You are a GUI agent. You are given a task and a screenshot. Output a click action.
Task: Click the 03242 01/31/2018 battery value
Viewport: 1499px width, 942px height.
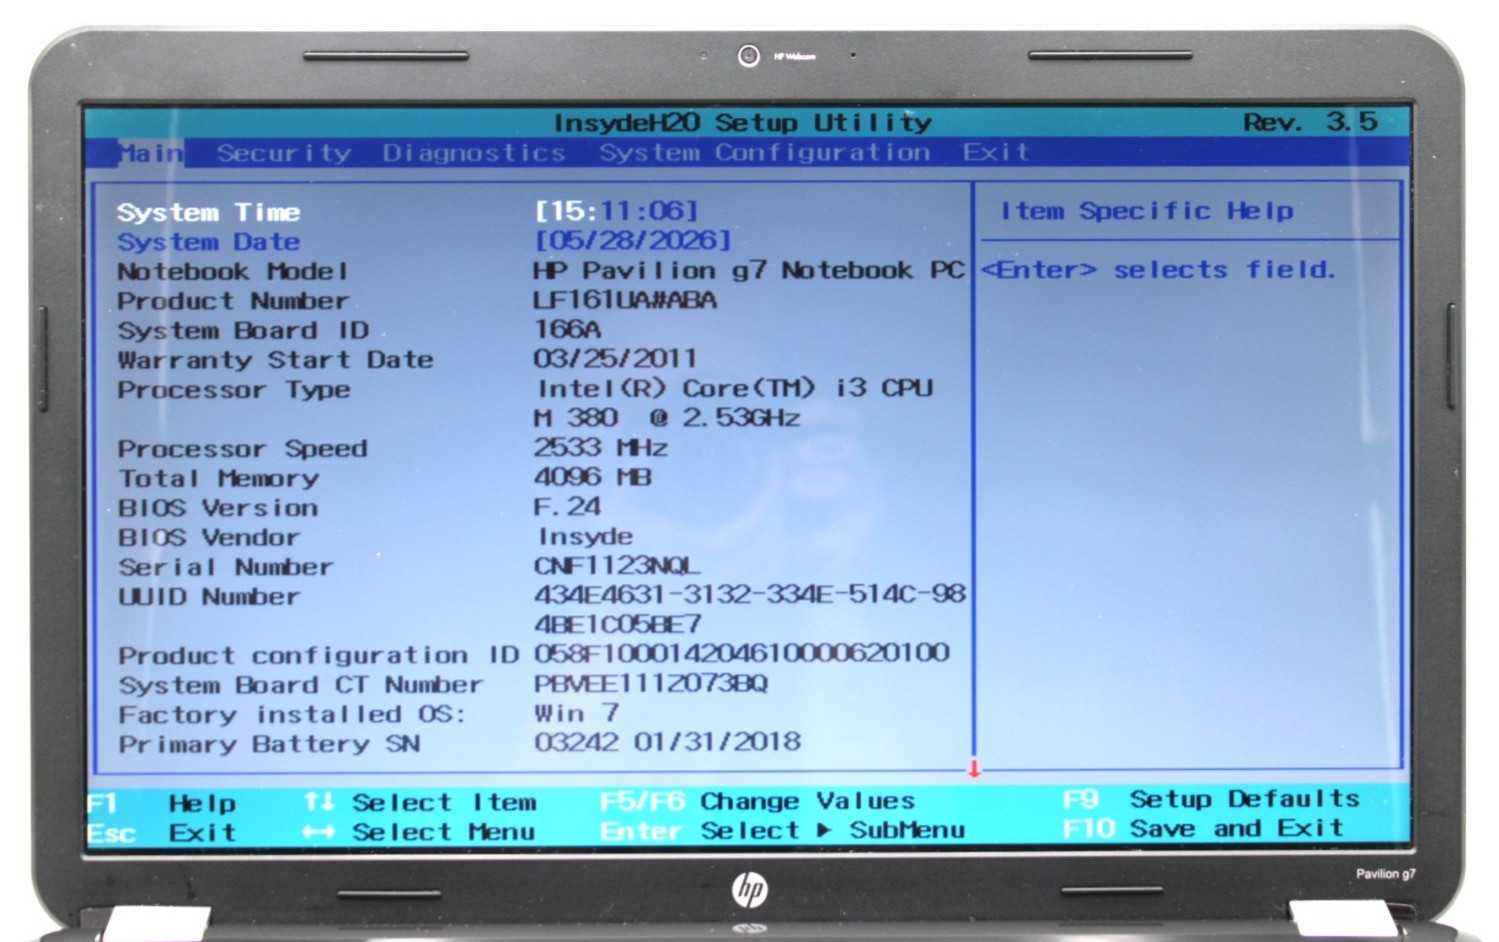pos(667,742)
